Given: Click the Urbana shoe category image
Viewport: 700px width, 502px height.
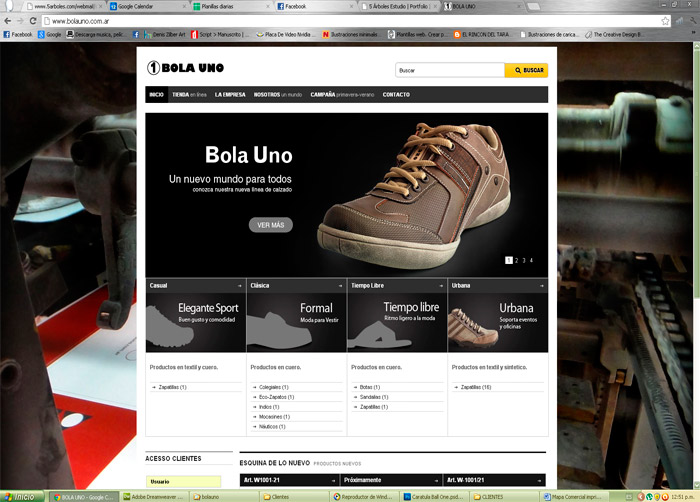Looking at the screenshot, I should 498,322.
